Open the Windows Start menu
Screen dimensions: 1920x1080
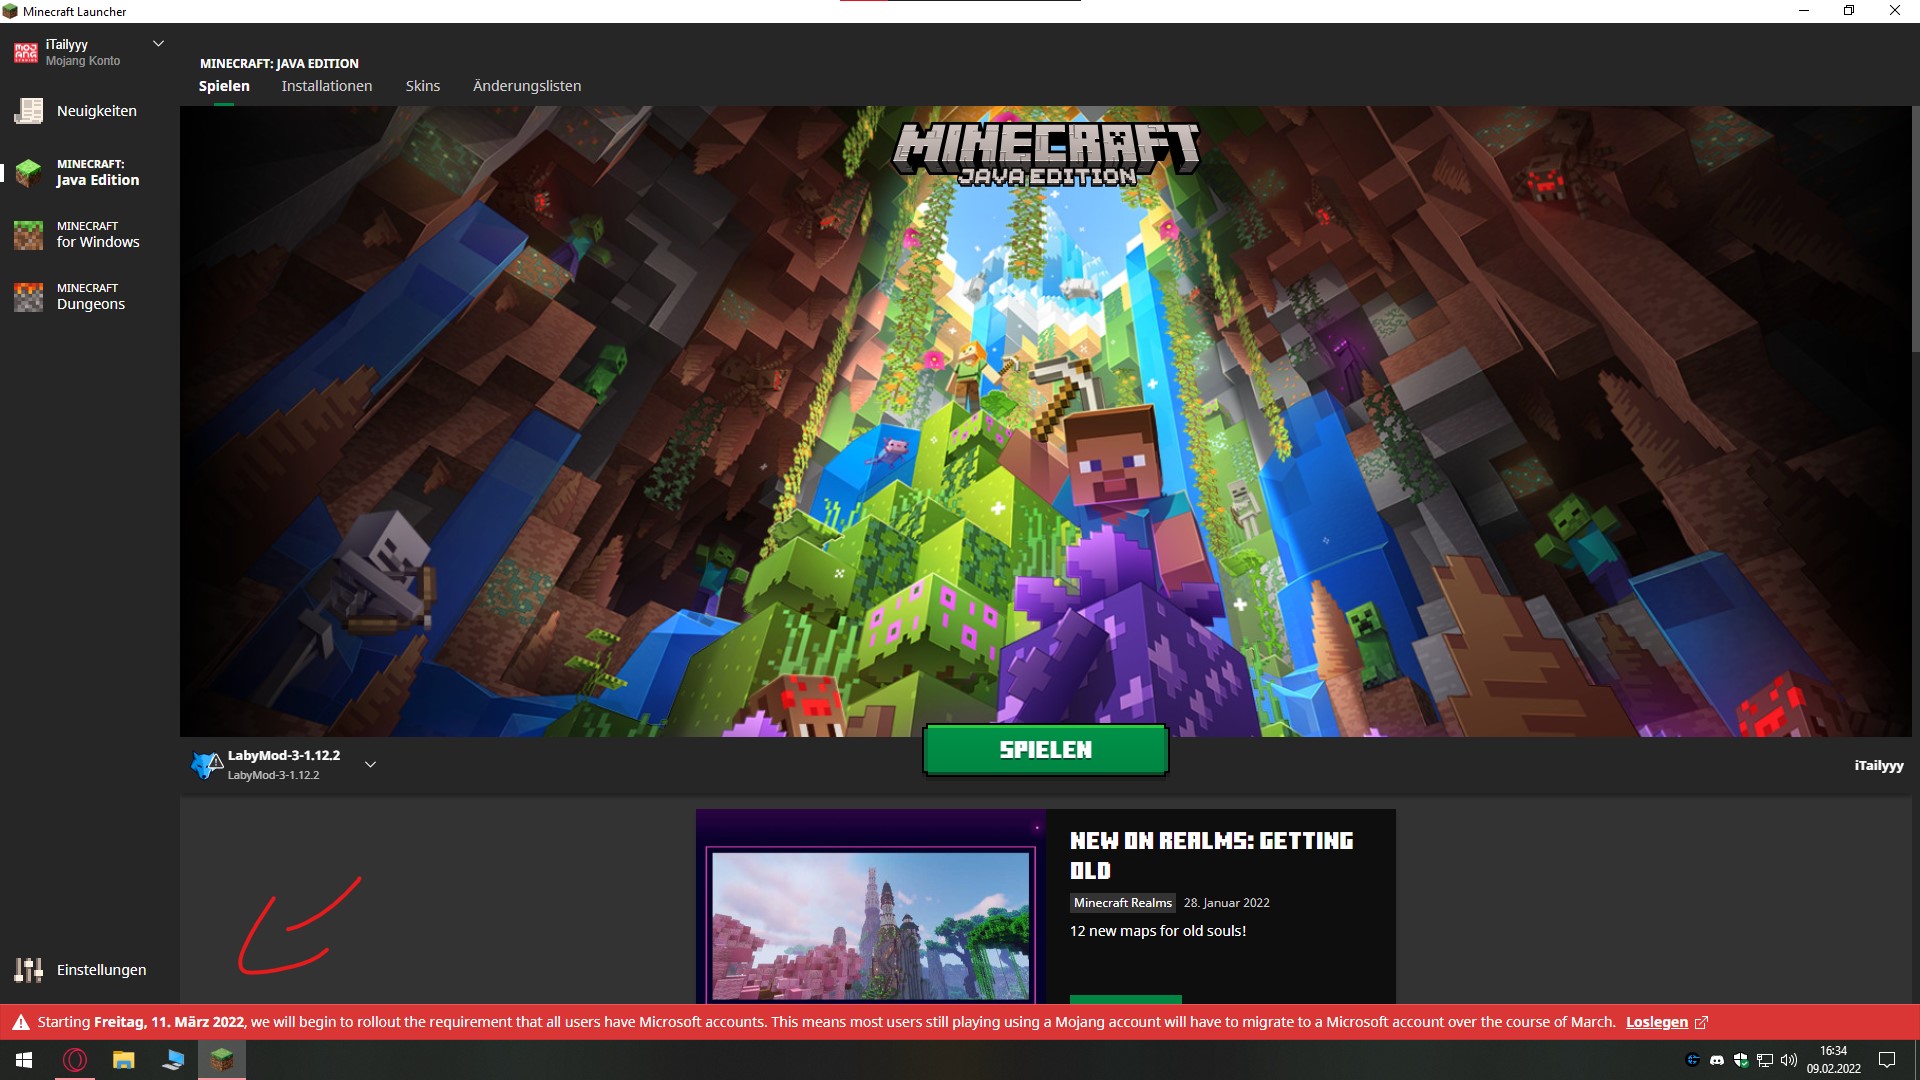(24, 1060)
